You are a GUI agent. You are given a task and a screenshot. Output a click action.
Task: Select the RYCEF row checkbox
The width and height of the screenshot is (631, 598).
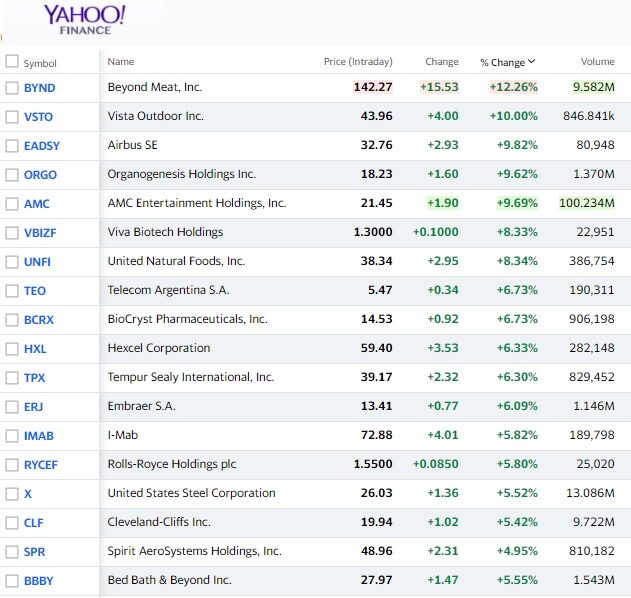pos(12,464)
